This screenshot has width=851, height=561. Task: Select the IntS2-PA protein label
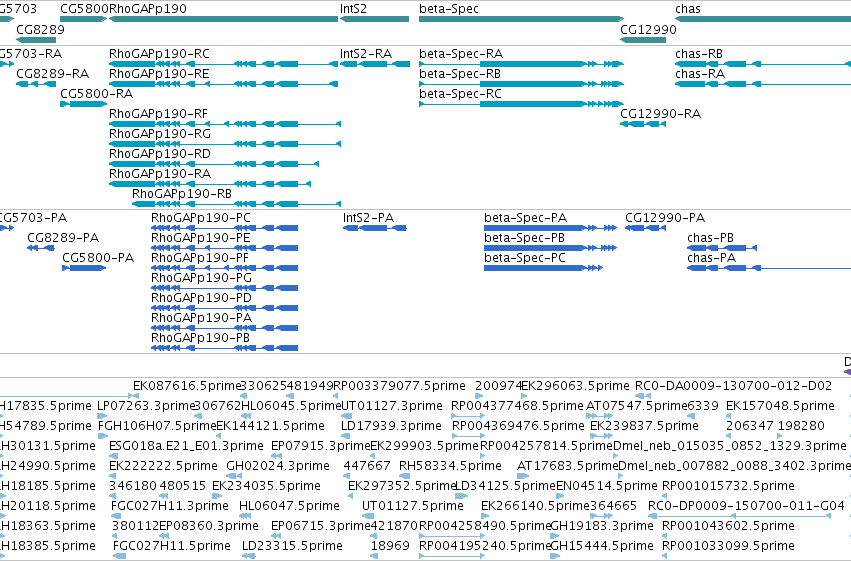369,218
